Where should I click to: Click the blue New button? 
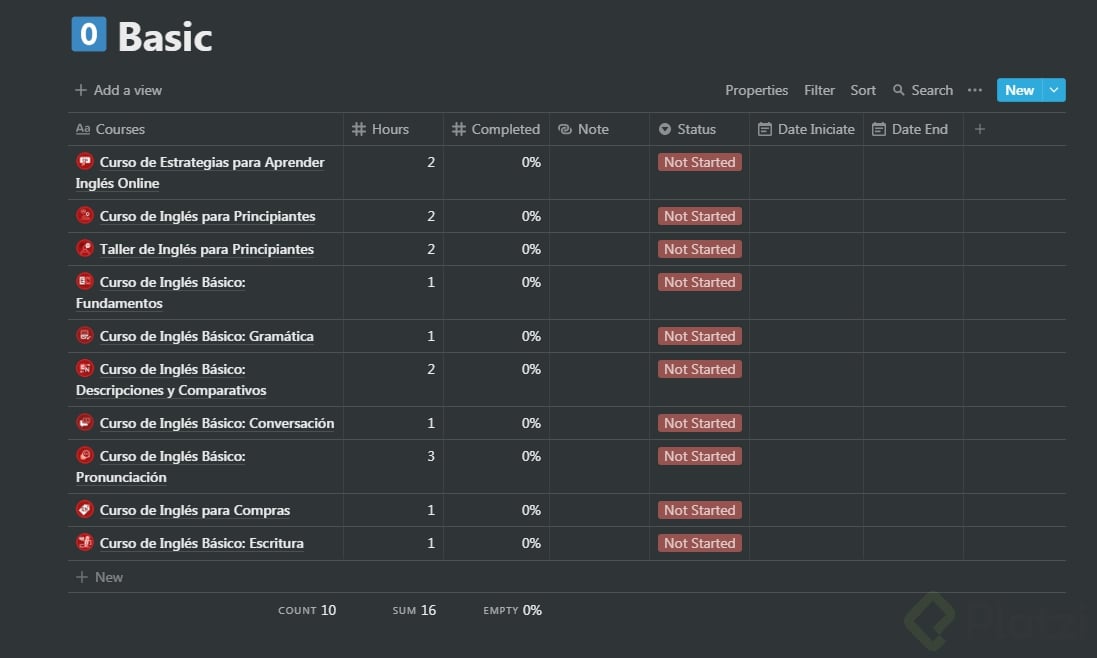tap(1019, 90)
